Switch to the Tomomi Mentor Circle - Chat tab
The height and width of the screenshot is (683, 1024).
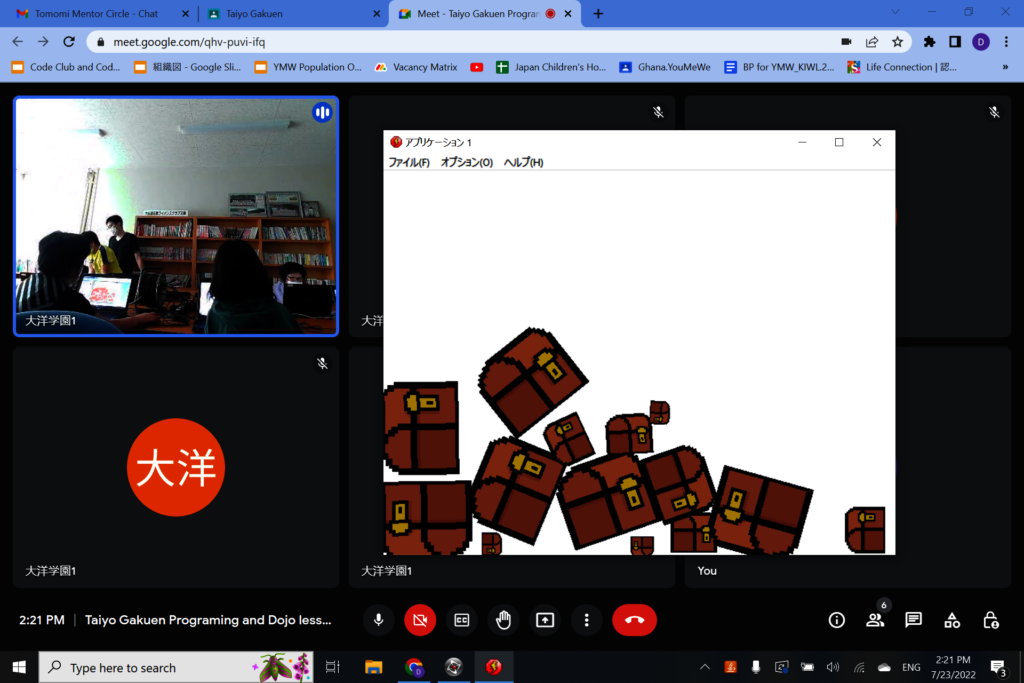(96, 14)
